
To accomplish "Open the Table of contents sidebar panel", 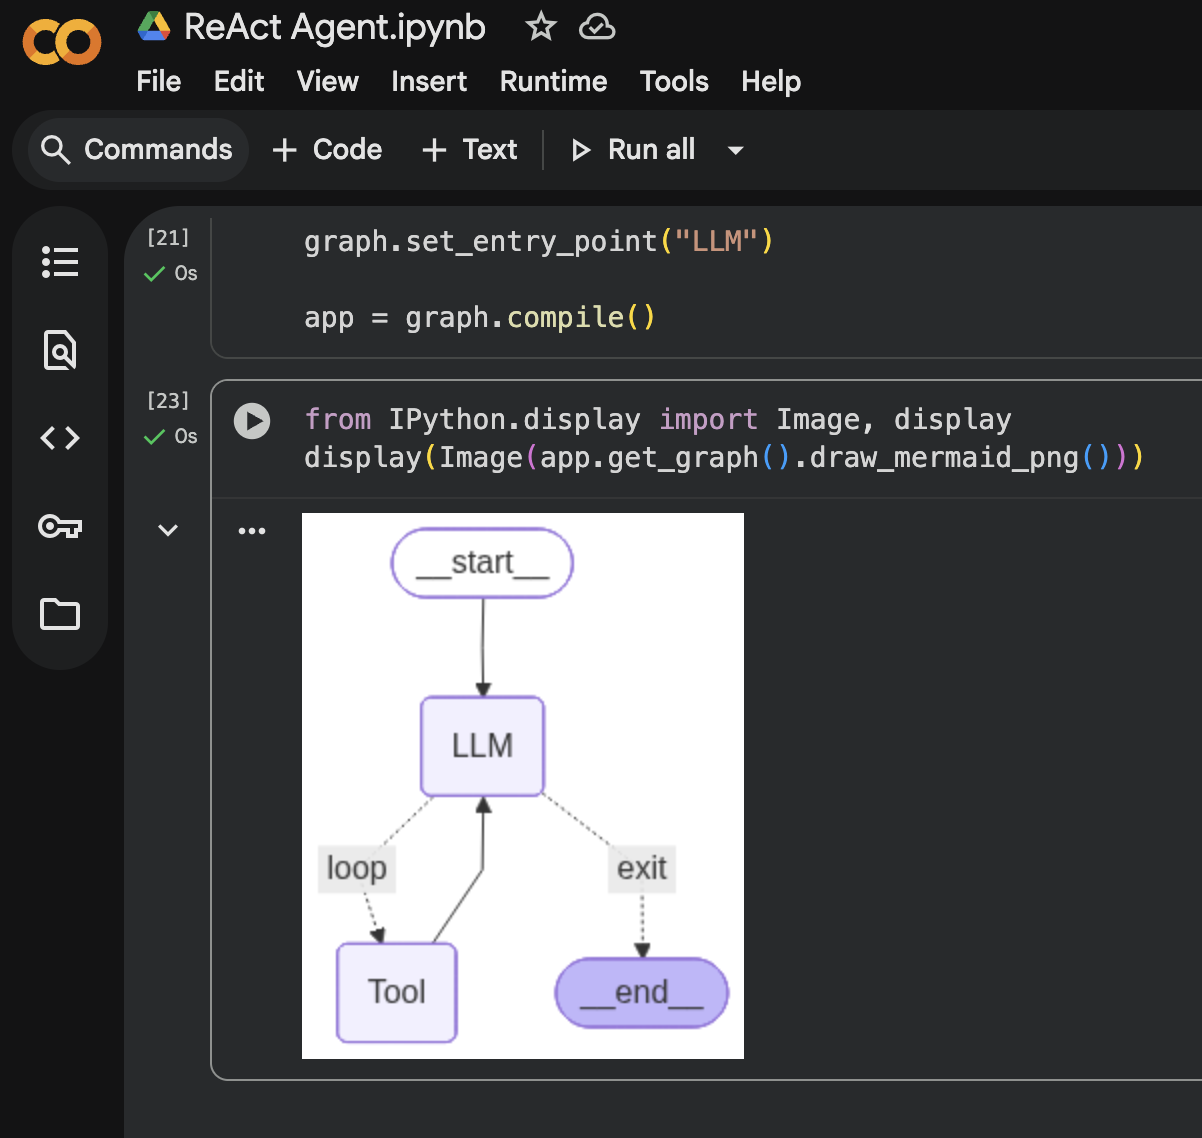I will point(60,262).
